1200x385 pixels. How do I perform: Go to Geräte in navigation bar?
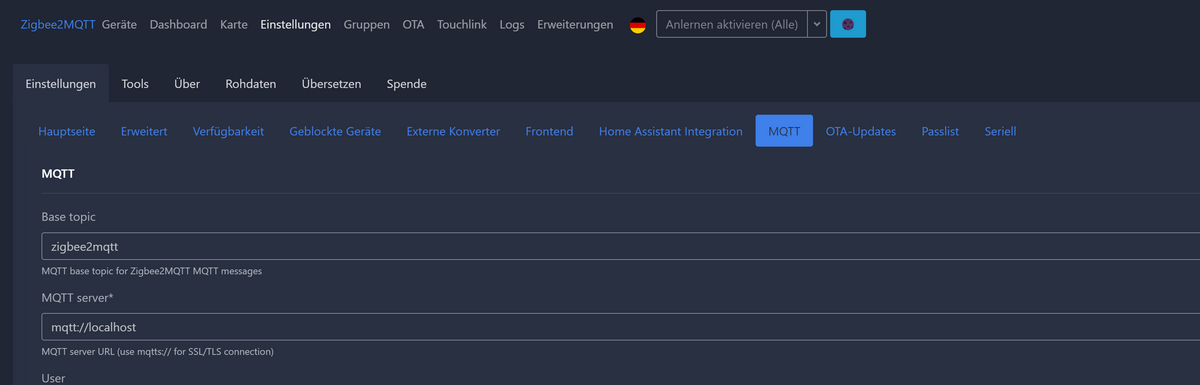point(120,25)
